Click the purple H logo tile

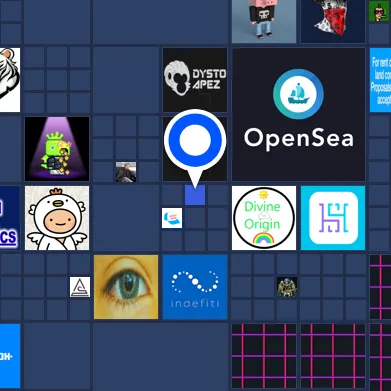333,218
